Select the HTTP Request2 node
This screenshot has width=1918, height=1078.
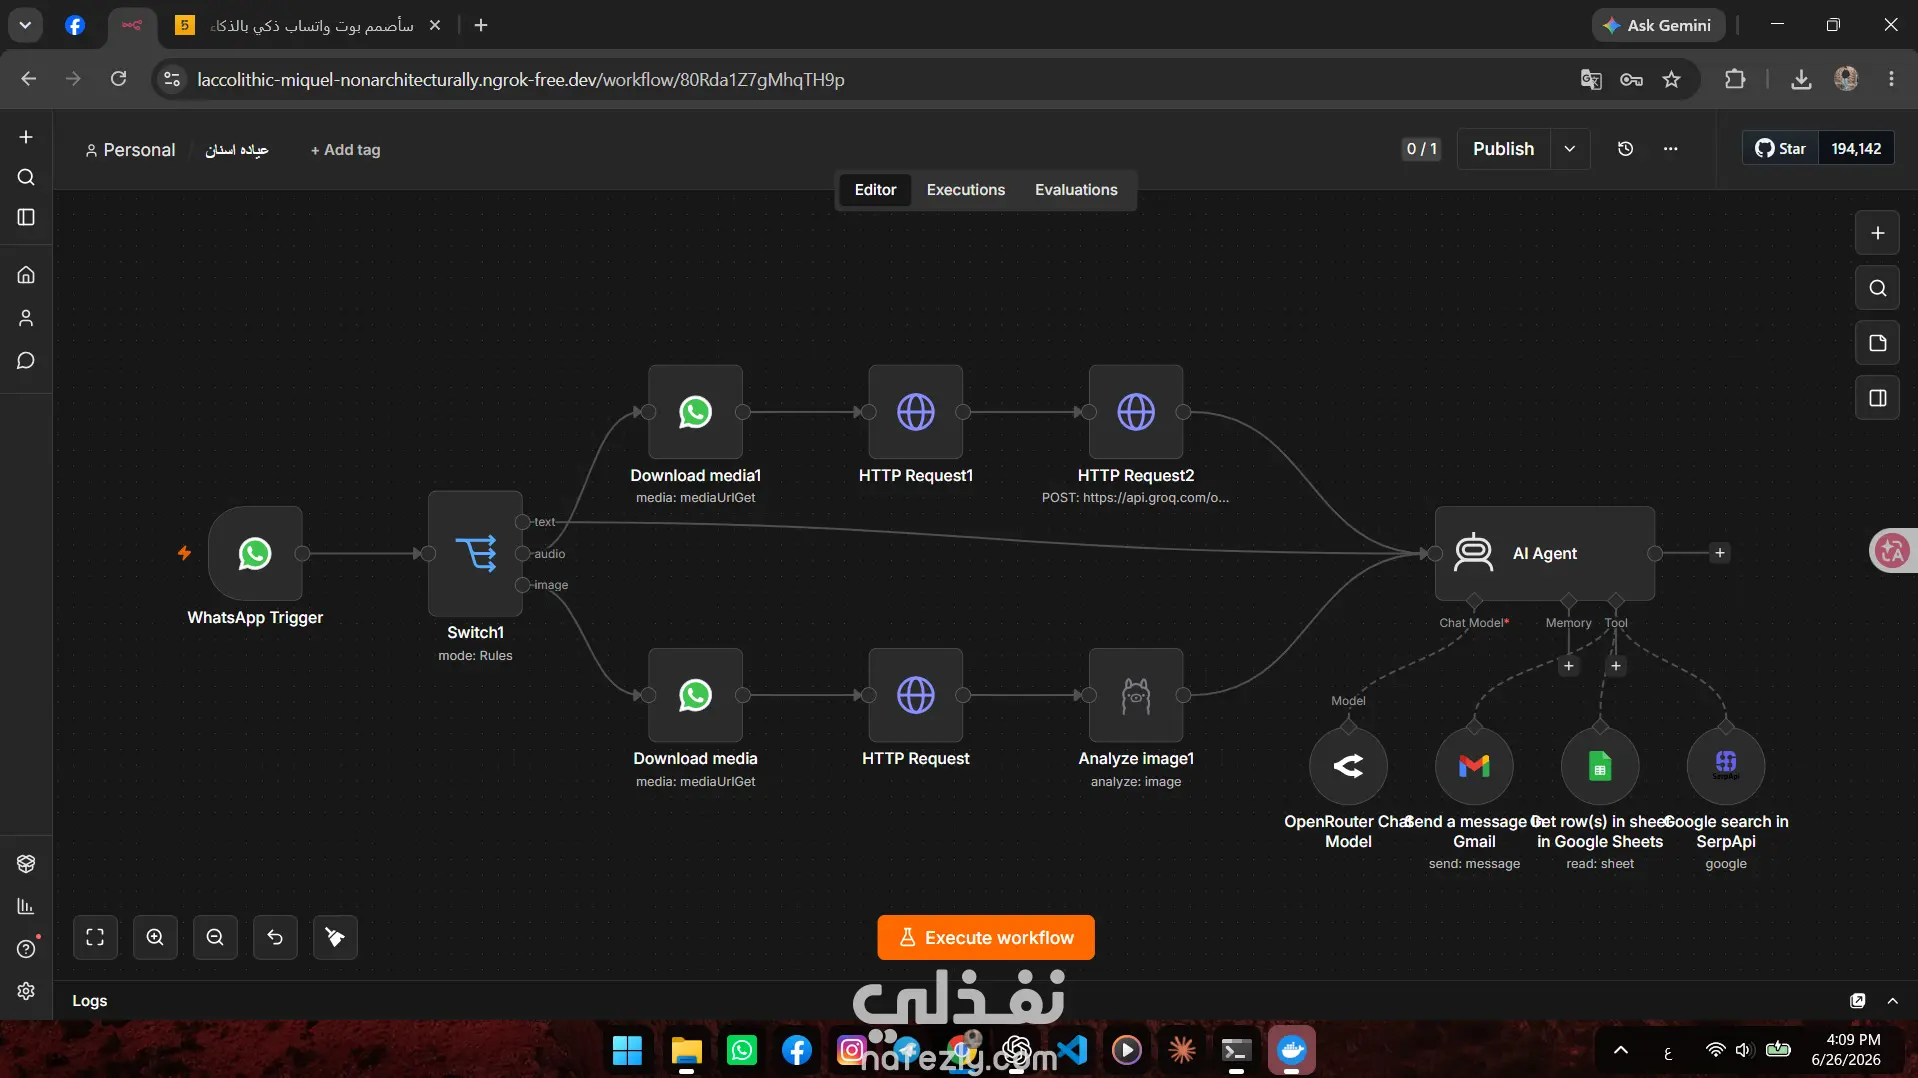(1136, 412)
